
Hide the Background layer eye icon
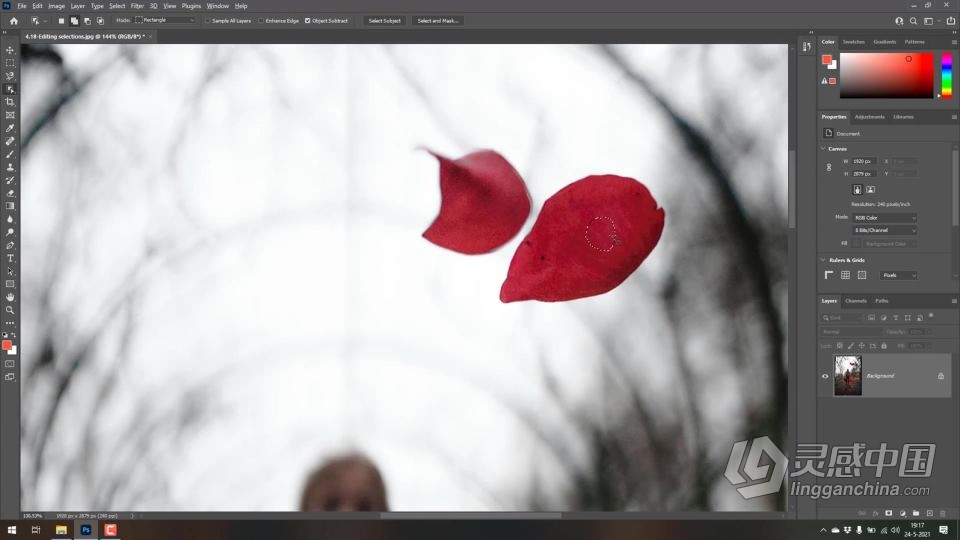point(825,376)
